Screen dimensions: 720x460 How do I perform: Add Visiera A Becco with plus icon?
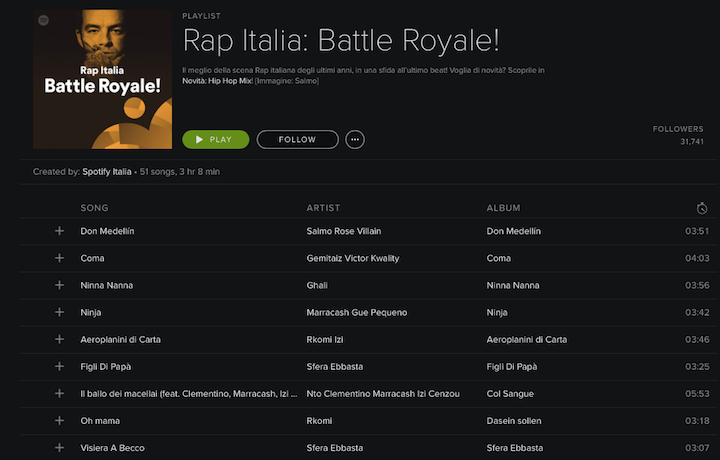(59, 447)
